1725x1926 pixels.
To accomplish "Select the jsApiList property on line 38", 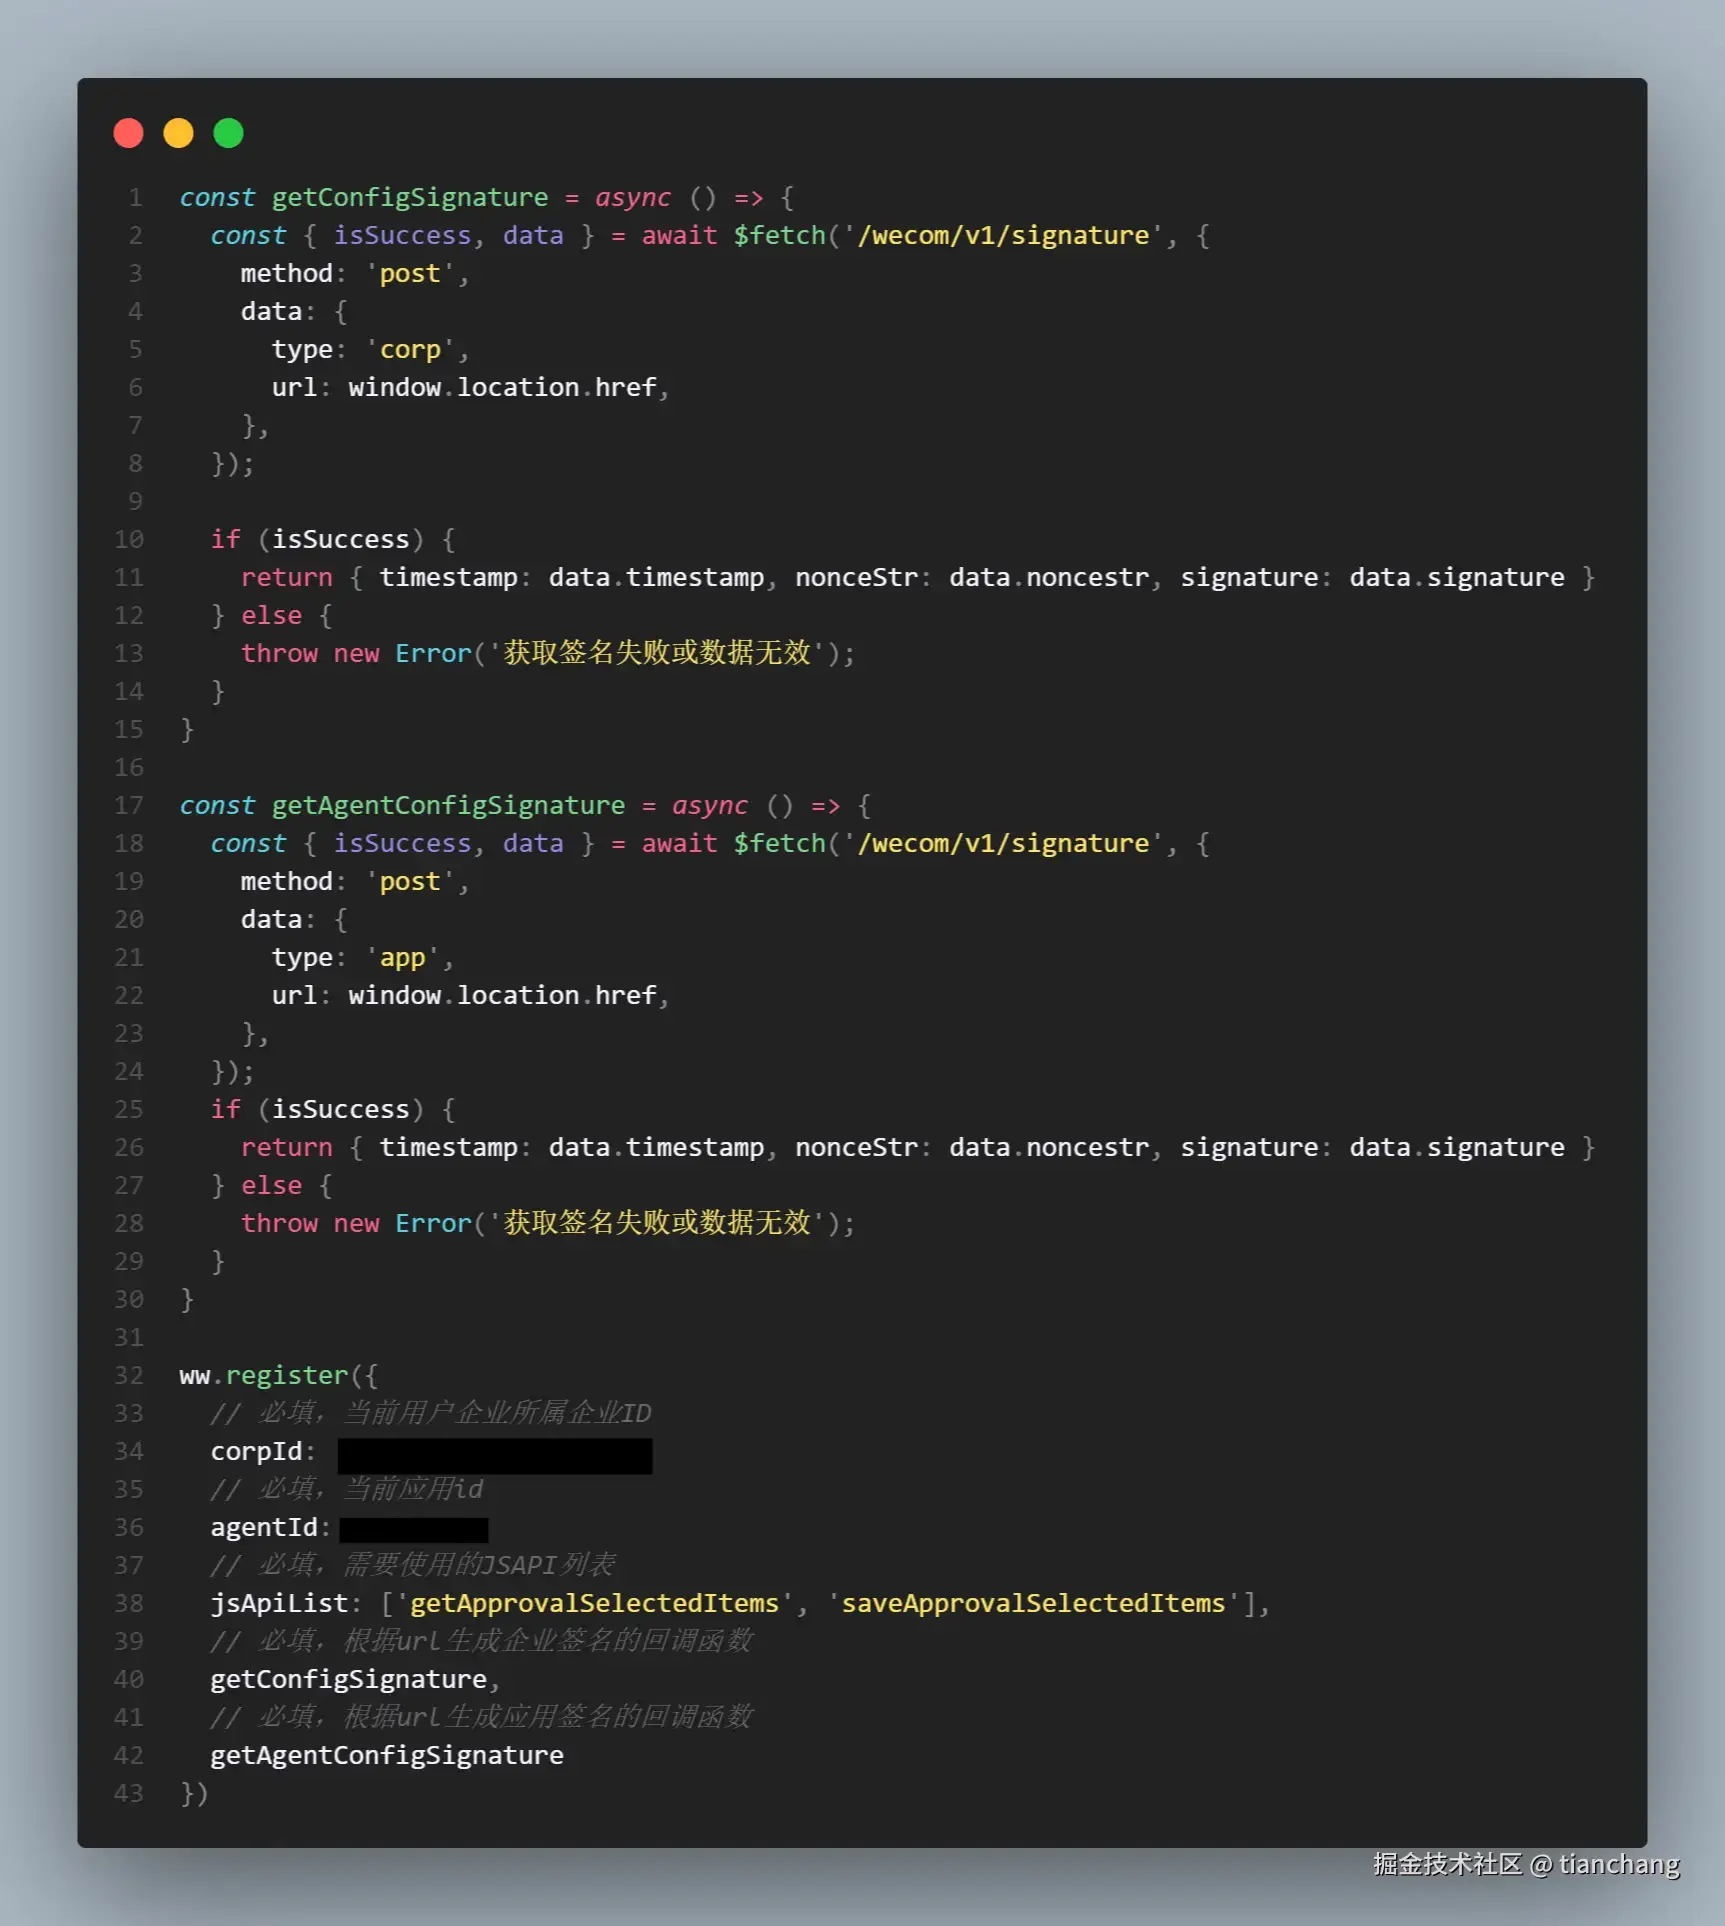I will click(x=283, y=1603).
